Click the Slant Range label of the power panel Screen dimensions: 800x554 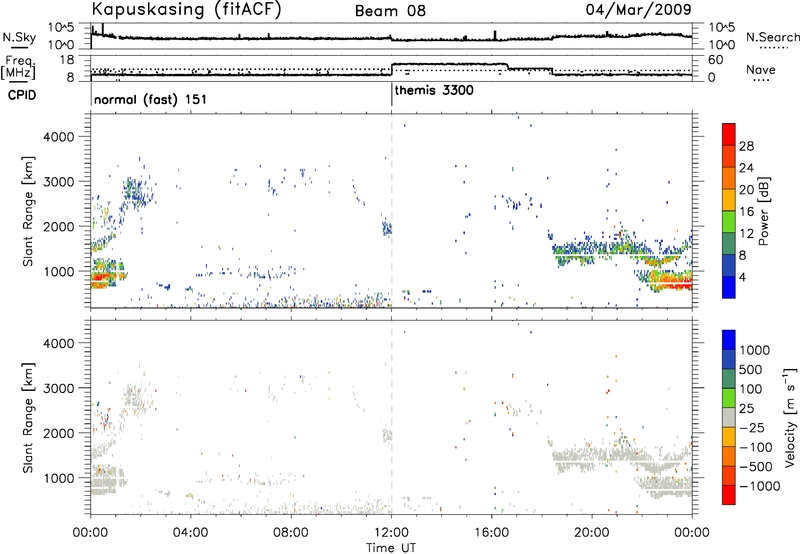[x=28, y=211]
